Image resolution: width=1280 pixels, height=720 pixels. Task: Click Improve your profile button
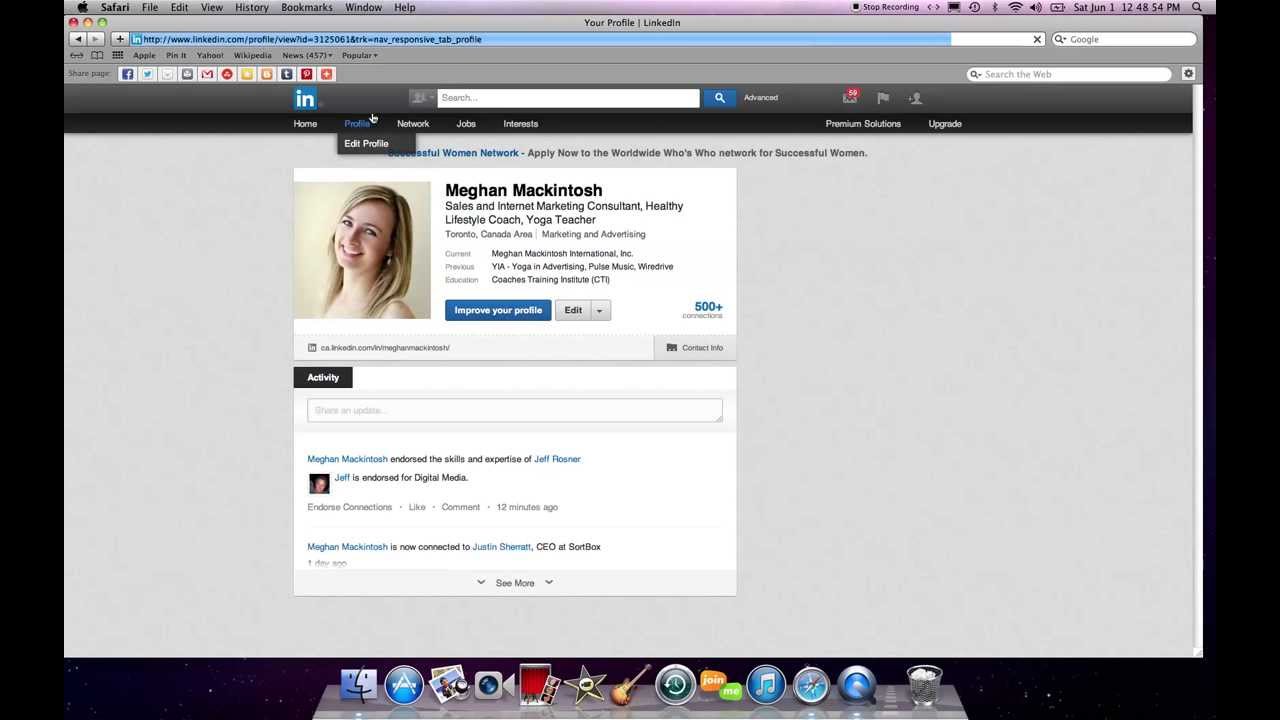(498, 310)
